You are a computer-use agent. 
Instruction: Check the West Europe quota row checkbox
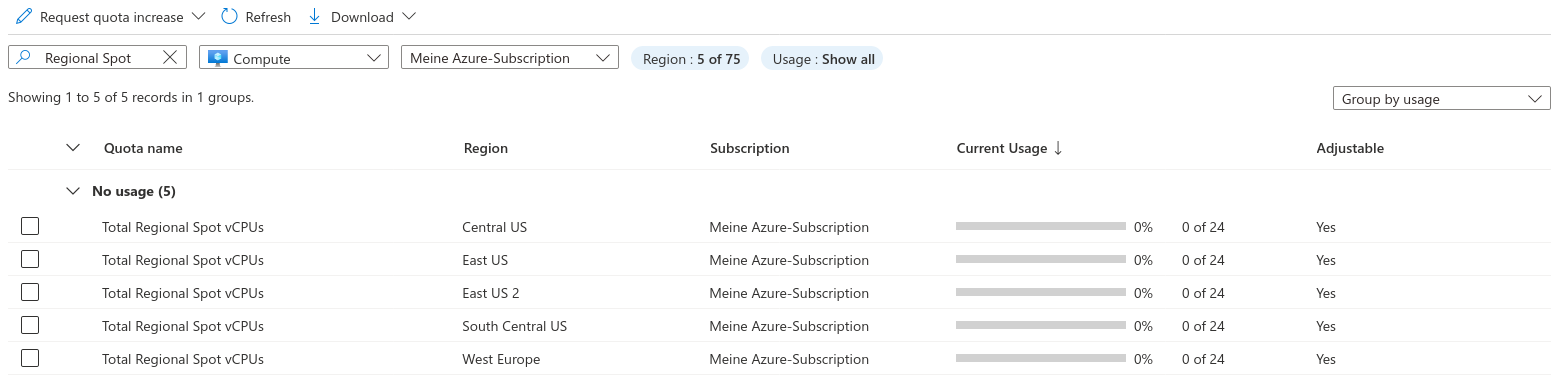click(30, 359)
